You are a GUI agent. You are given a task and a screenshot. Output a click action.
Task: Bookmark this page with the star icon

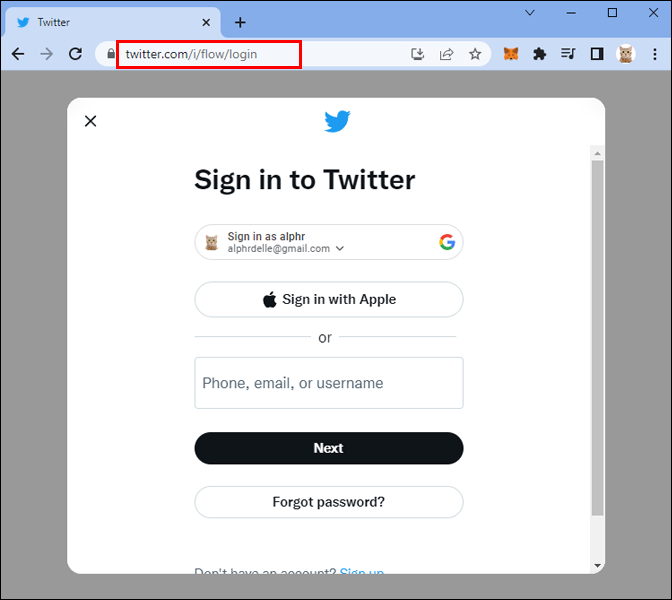click(x=475, y=54)
